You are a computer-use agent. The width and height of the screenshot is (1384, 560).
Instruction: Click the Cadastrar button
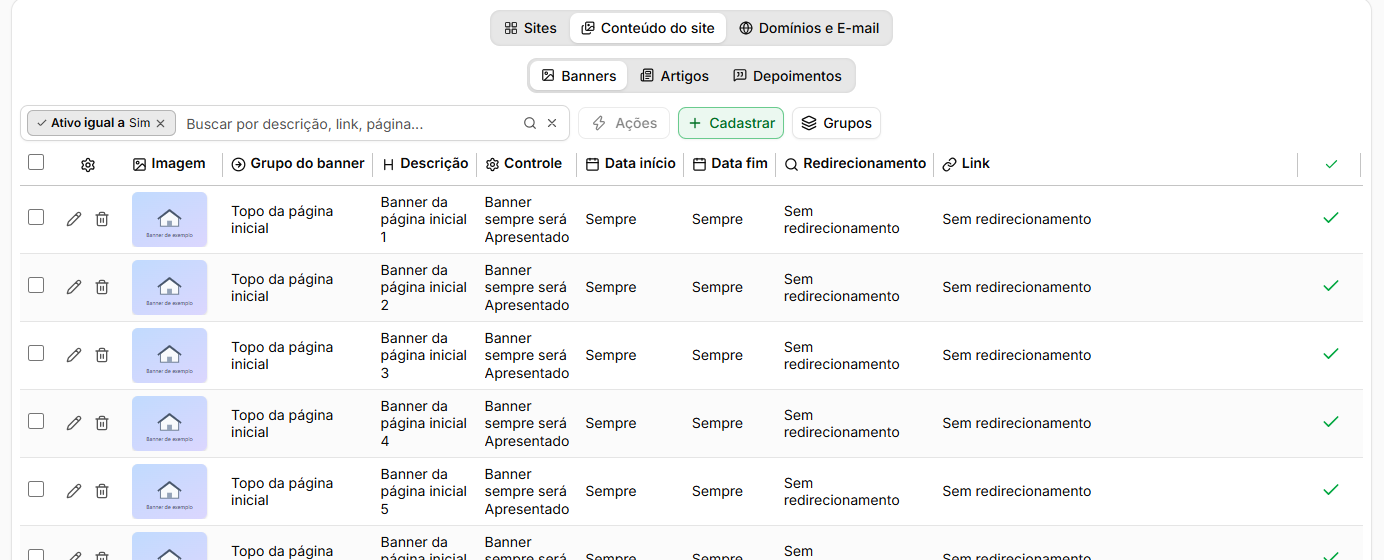[x=731, y=123]
